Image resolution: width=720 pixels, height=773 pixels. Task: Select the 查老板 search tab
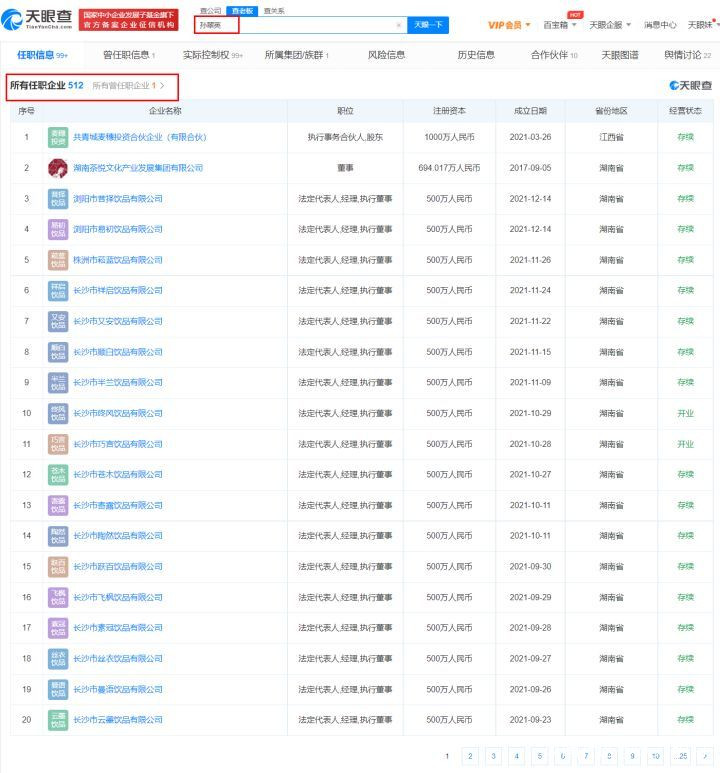coord(242,10)
